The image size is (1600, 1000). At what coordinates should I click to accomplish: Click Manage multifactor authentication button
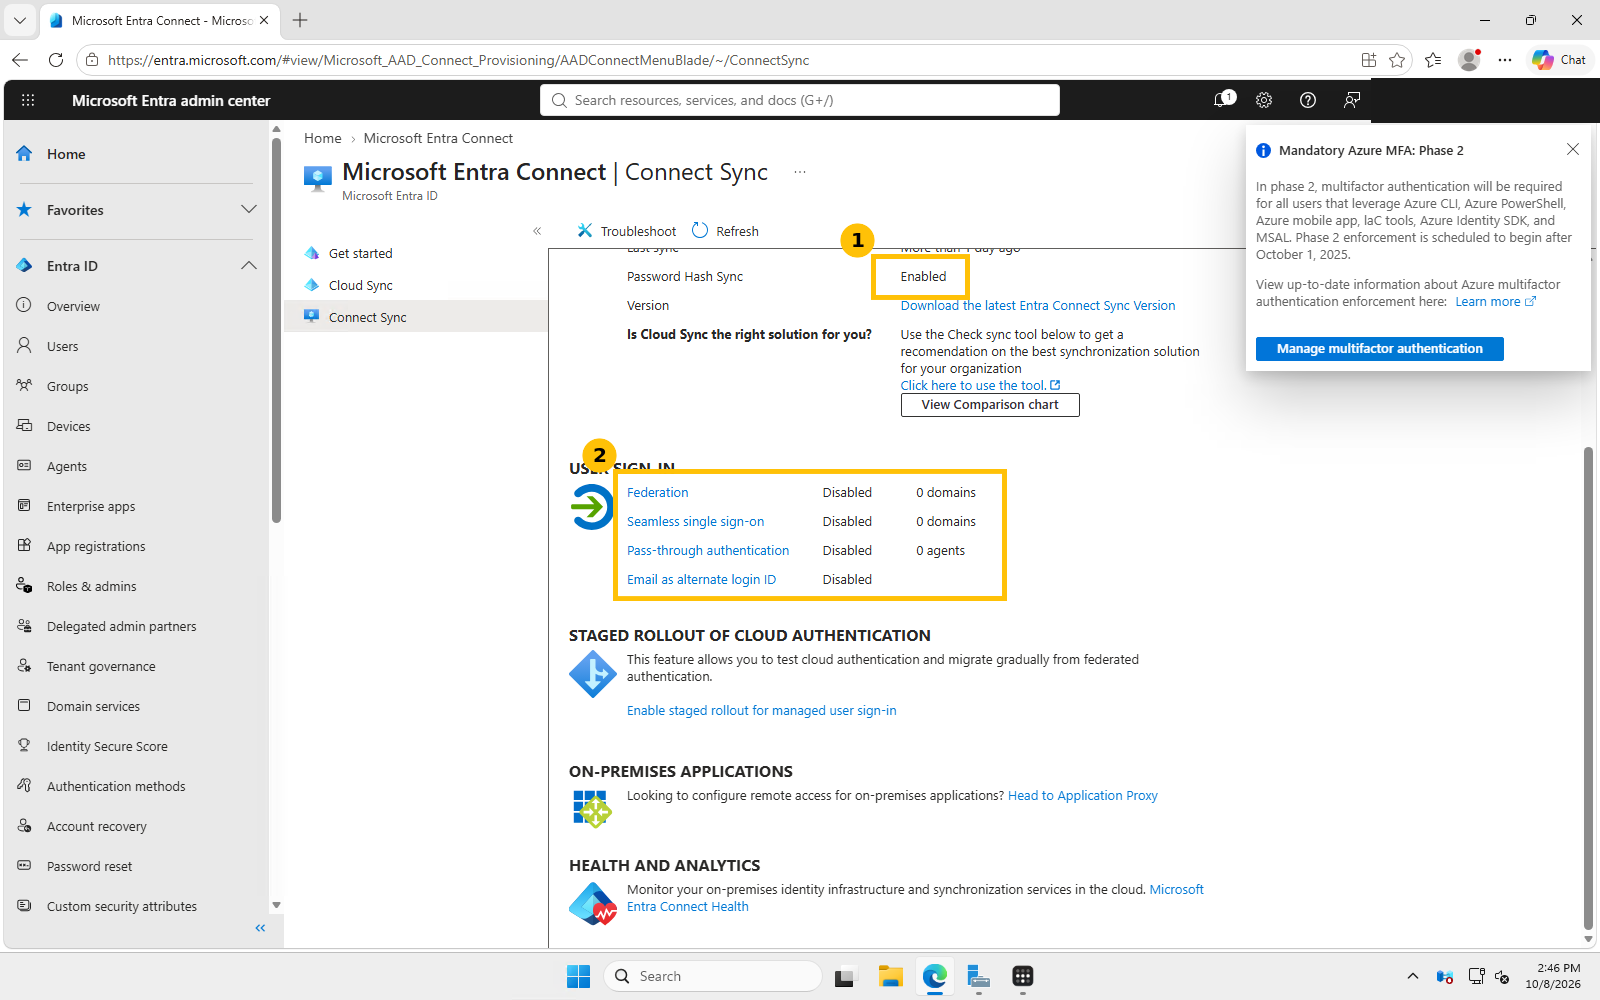(x=1380, y=349)
